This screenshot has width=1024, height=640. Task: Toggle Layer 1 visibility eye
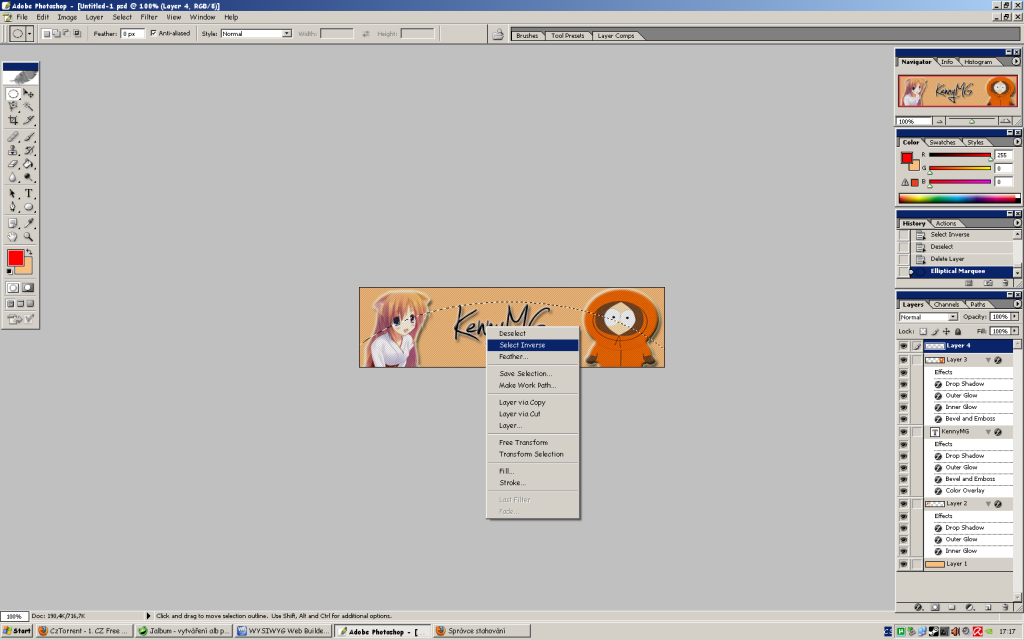[x=903, y=564]
